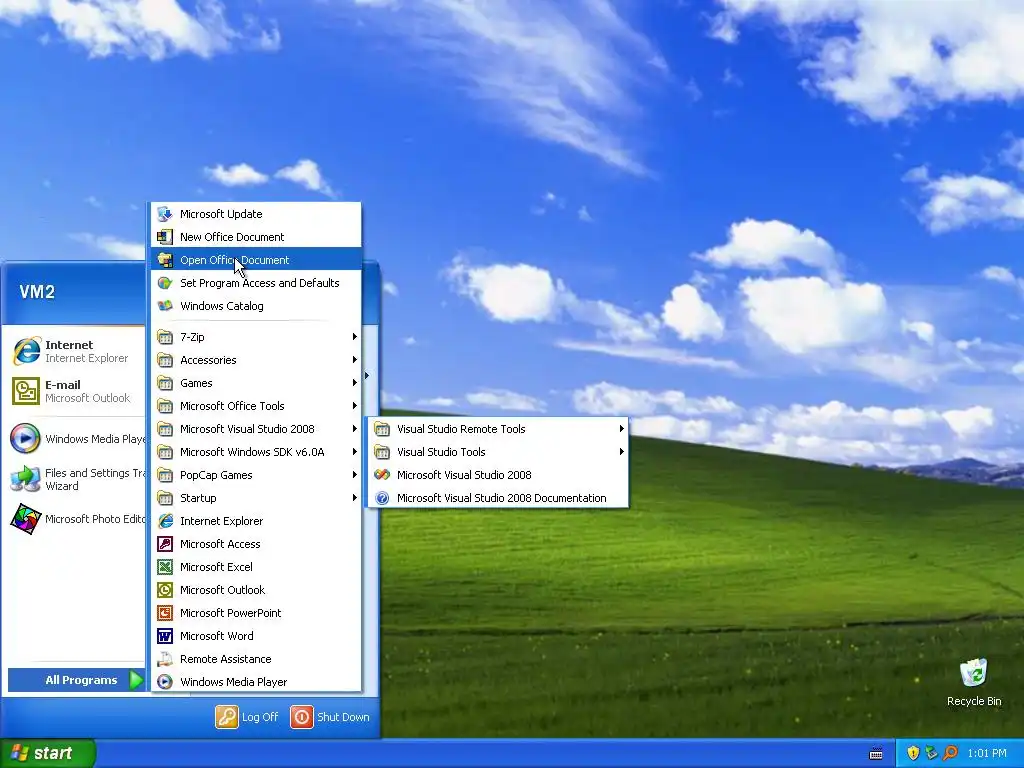Click the All Programs green arrow

136,680
